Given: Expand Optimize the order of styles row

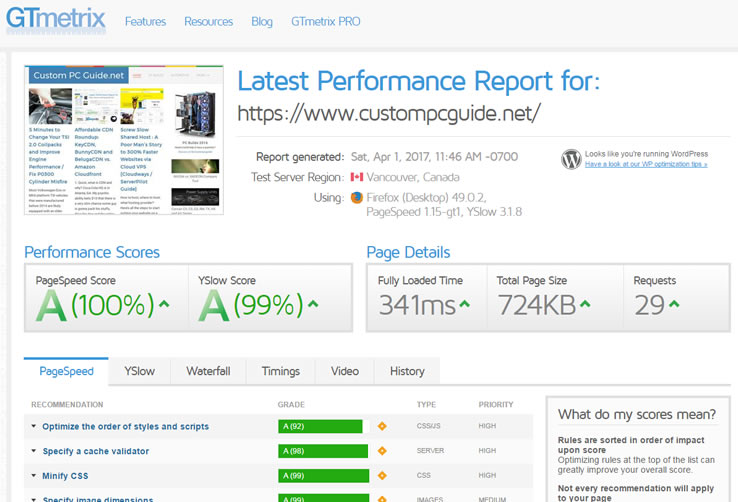Looking at the screenshot, I should point(33,426).
